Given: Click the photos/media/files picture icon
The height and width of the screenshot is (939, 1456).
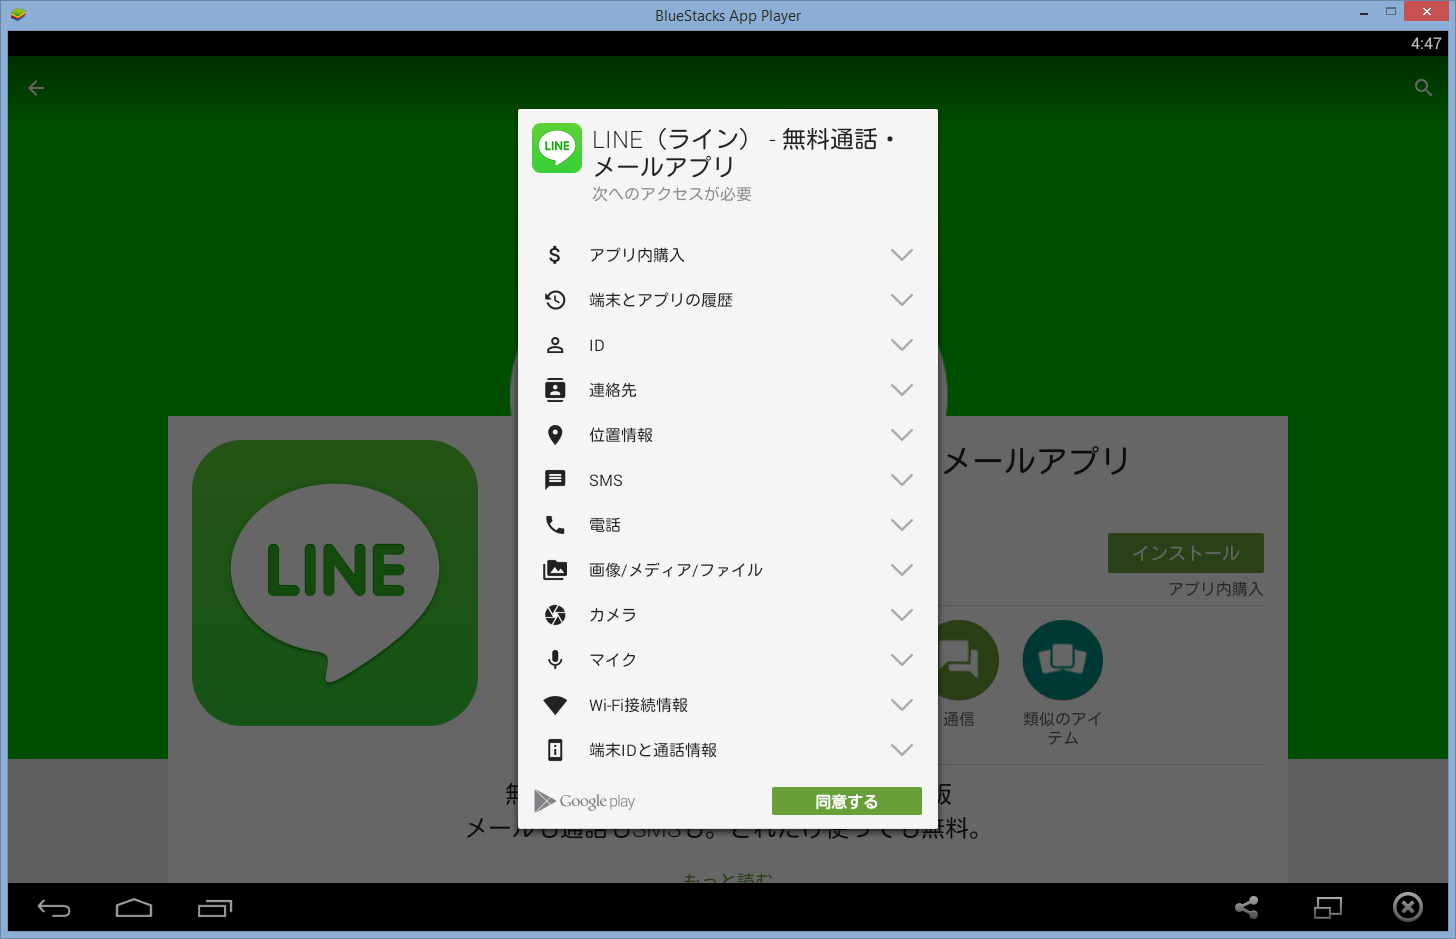Looking at the screenshot, I should coord(555,570).
